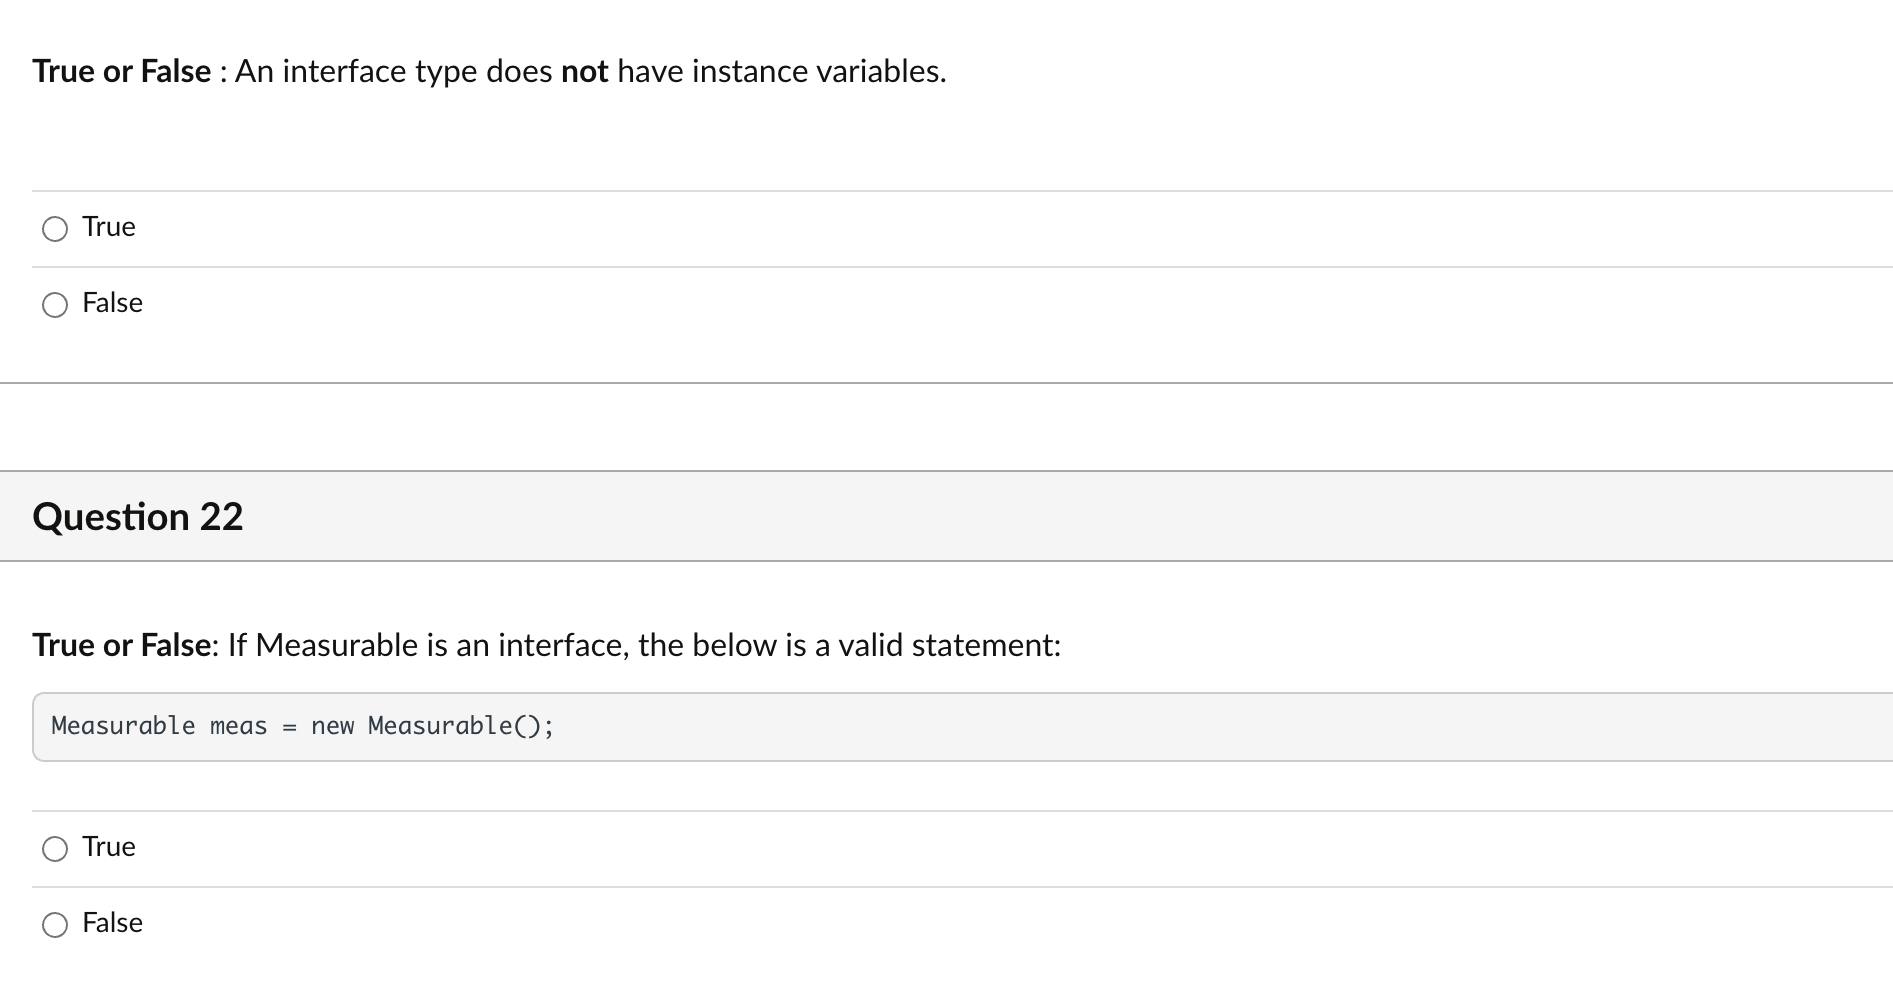This screenshot has height=989, width=1893.
Task: Select False radio for instance variables question
Action: tap(55, 305)
